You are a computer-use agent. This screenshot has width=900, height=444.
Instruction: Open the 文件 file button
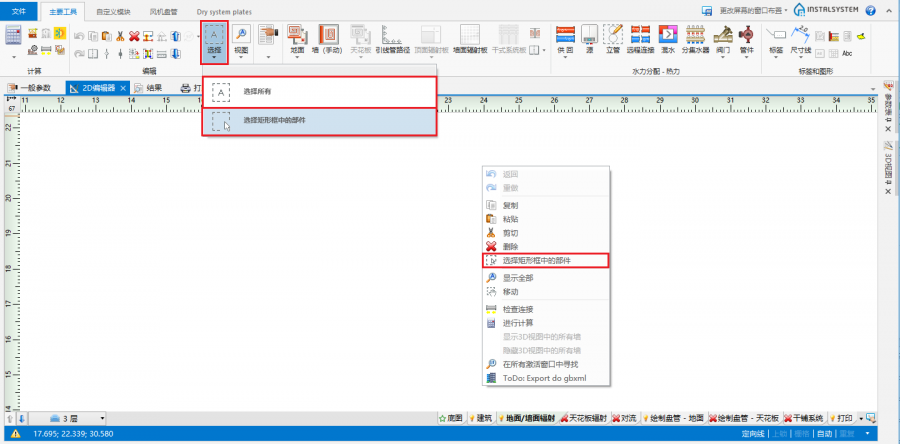coord(18,10)
